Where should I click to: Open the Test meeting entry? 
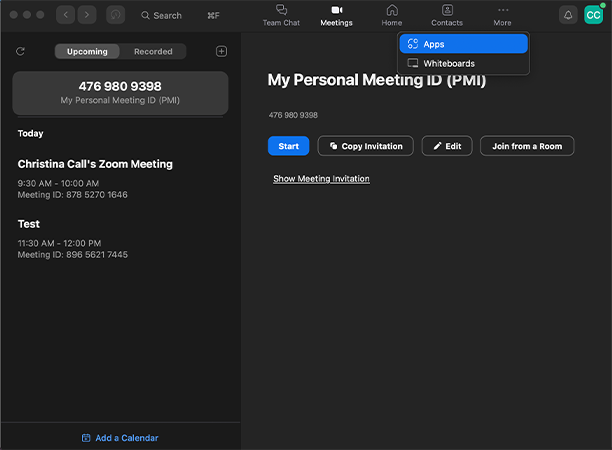point(120,238)
